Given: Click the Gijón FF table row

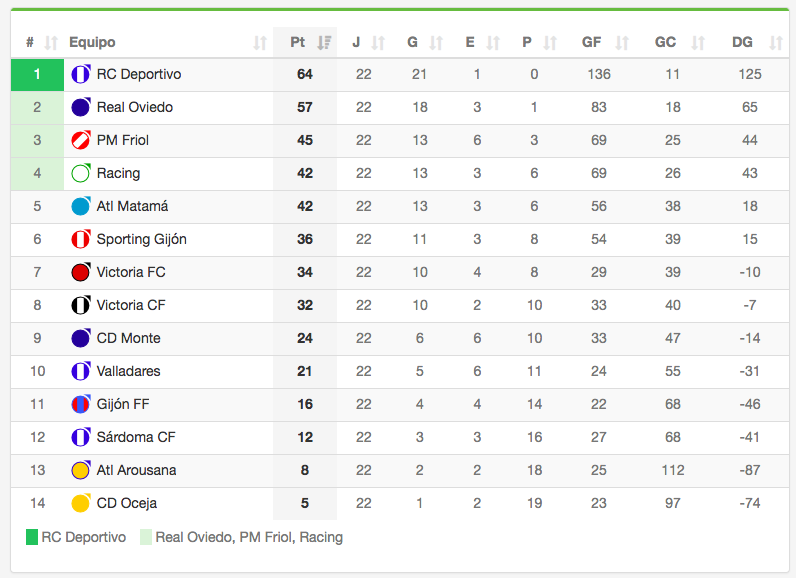Looking at the screenshot, I should point(400,405).
